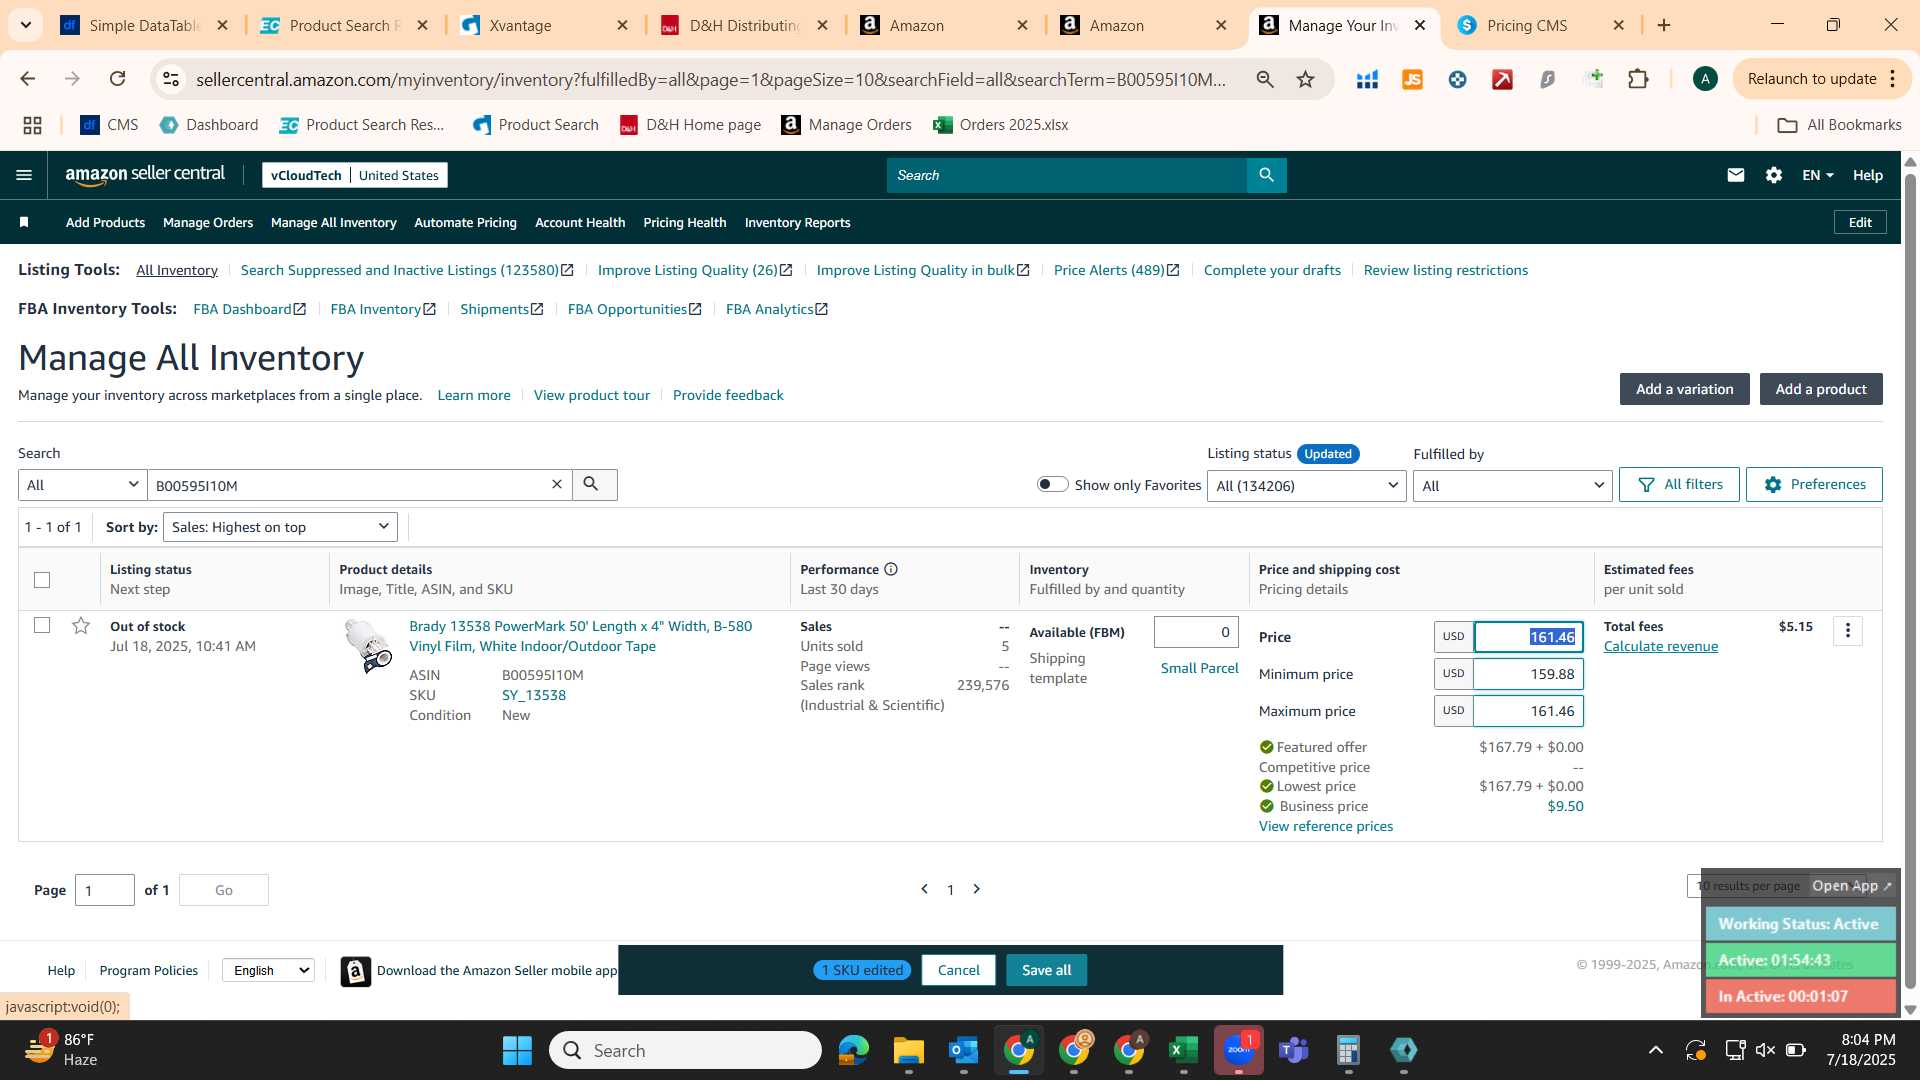Open the Relaunch to update menu dots
This screenshot has height=1080, width=1920.
pyautogui.click(x=1893, y=79)
